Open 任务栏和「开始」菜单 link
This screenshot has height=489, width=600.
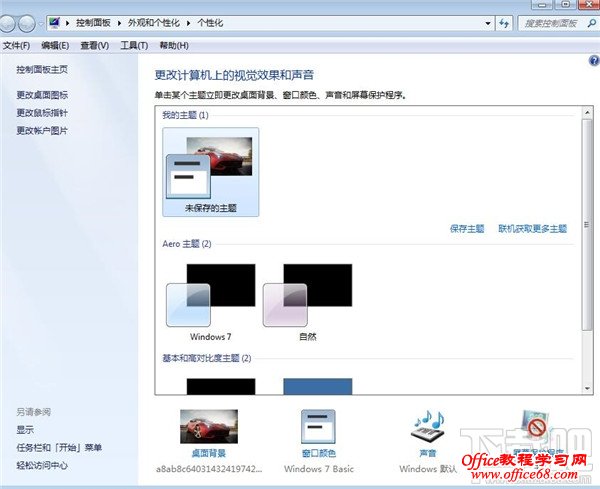[59, 447]
